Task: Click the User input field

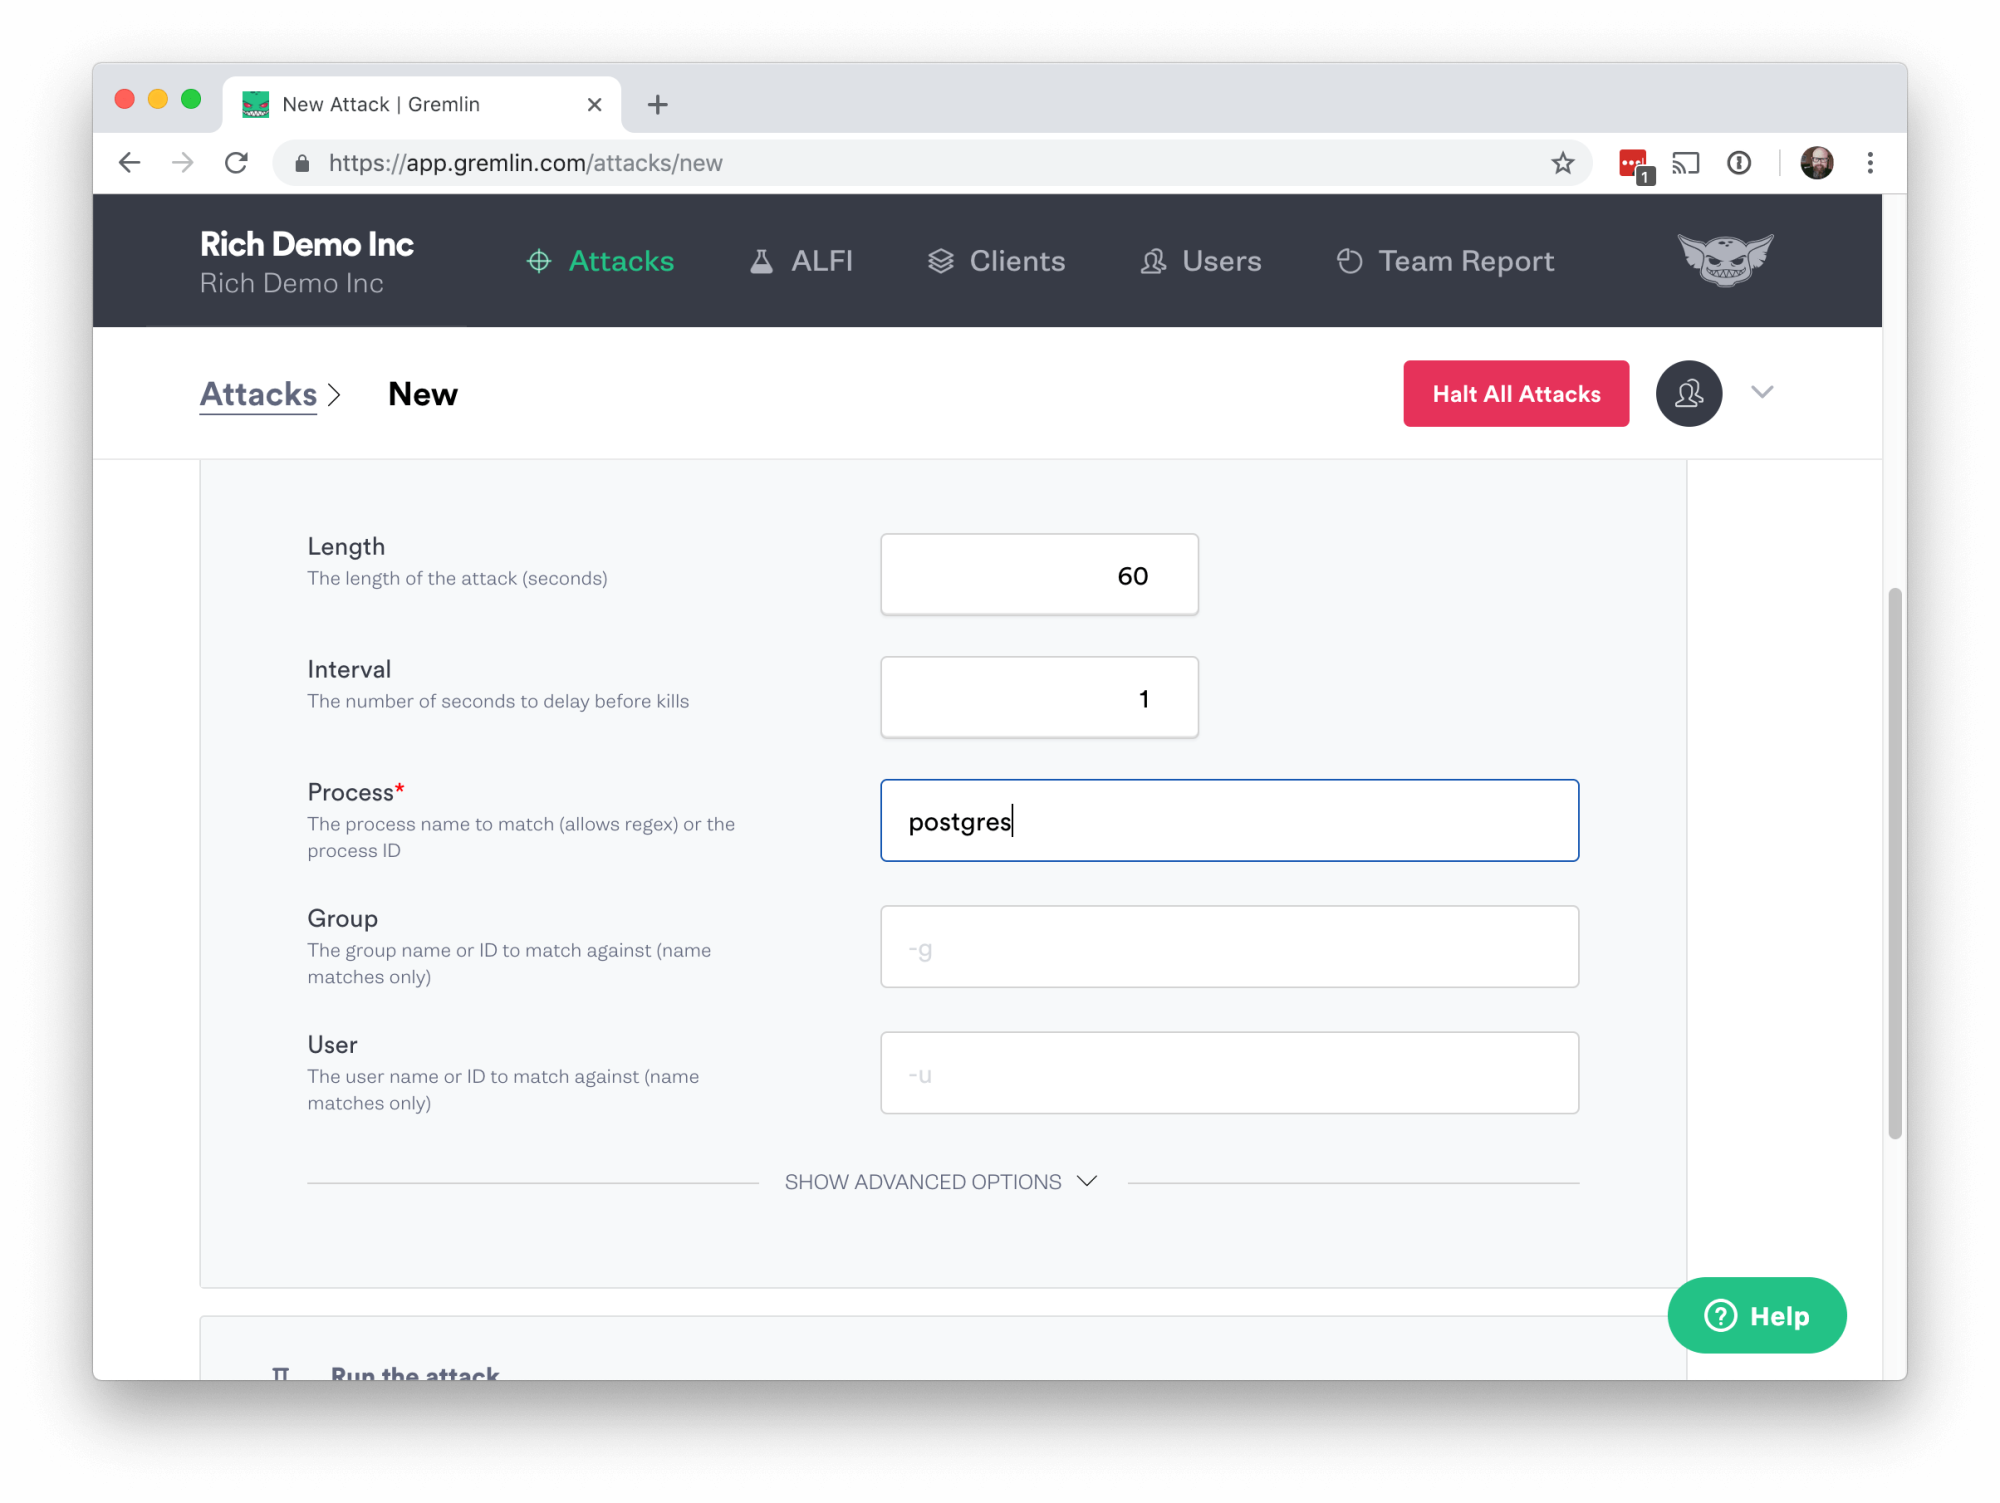Action: pos(1230,1070)
